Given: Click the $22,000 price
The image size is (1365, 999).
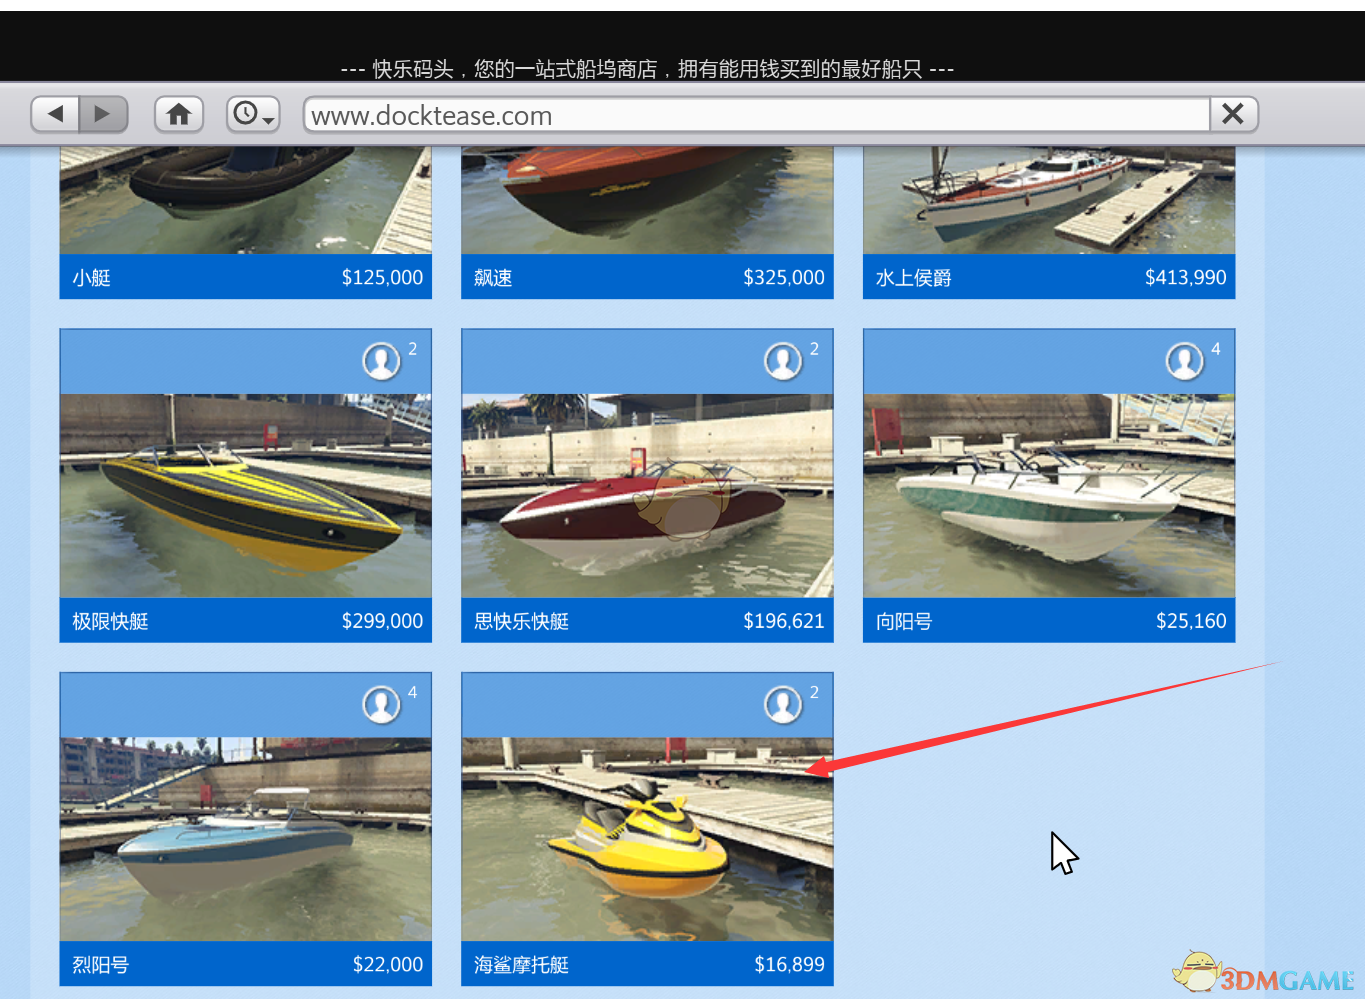Looking at the screenshot, I should point(388,965).
